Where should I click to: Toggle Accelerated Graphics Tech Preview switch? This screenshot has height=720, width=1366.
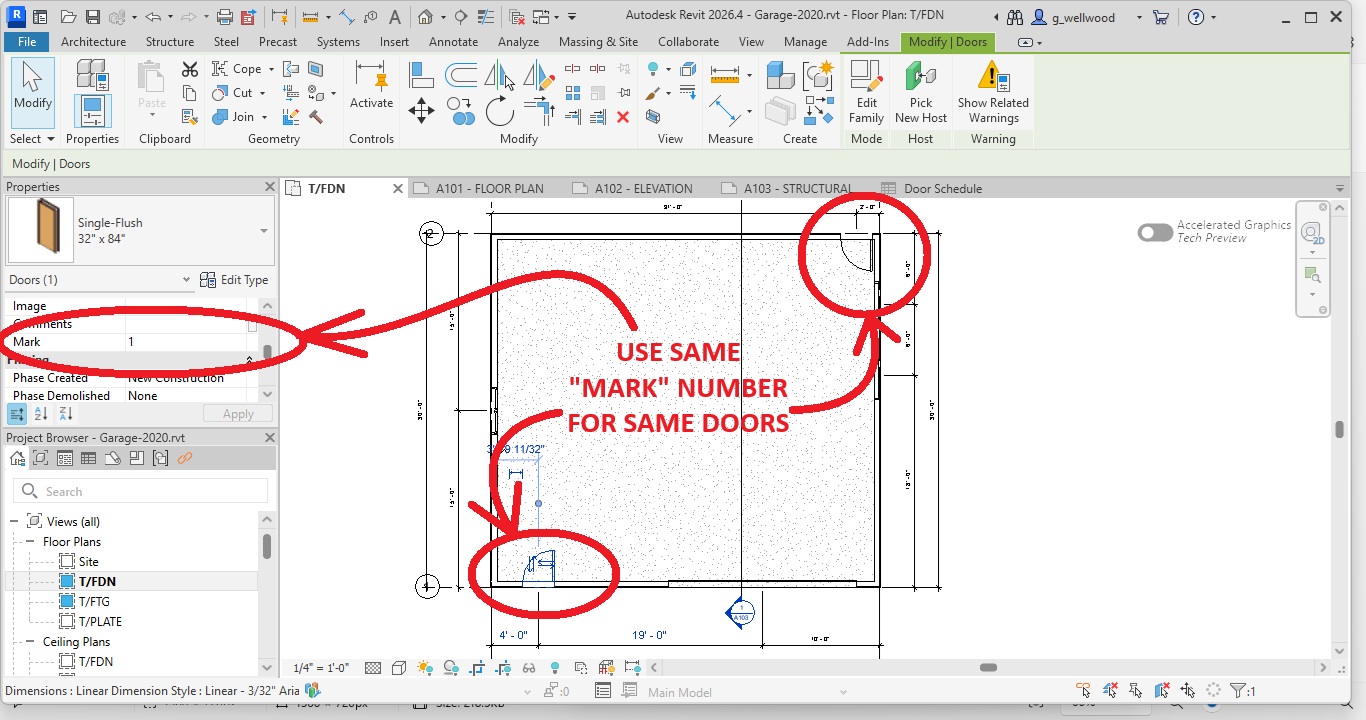point(1155,232)
